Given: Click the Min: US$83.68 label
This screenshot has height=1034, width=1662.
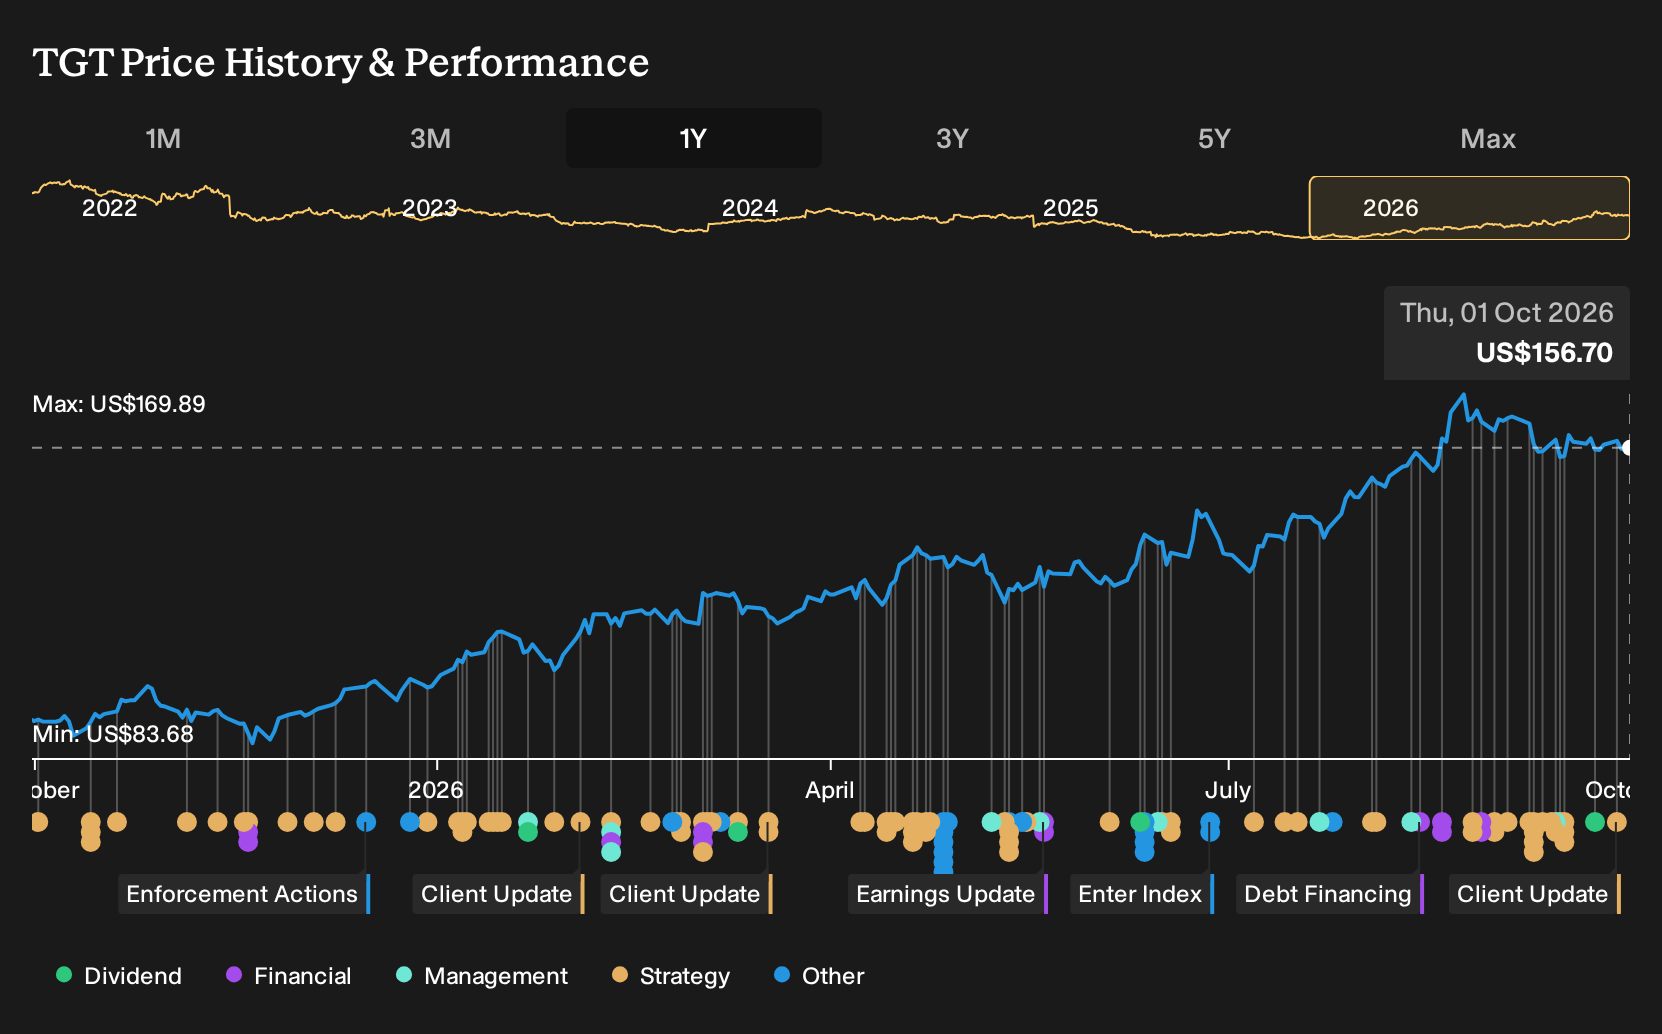Looking at the screenshot, I should point(113,734).
